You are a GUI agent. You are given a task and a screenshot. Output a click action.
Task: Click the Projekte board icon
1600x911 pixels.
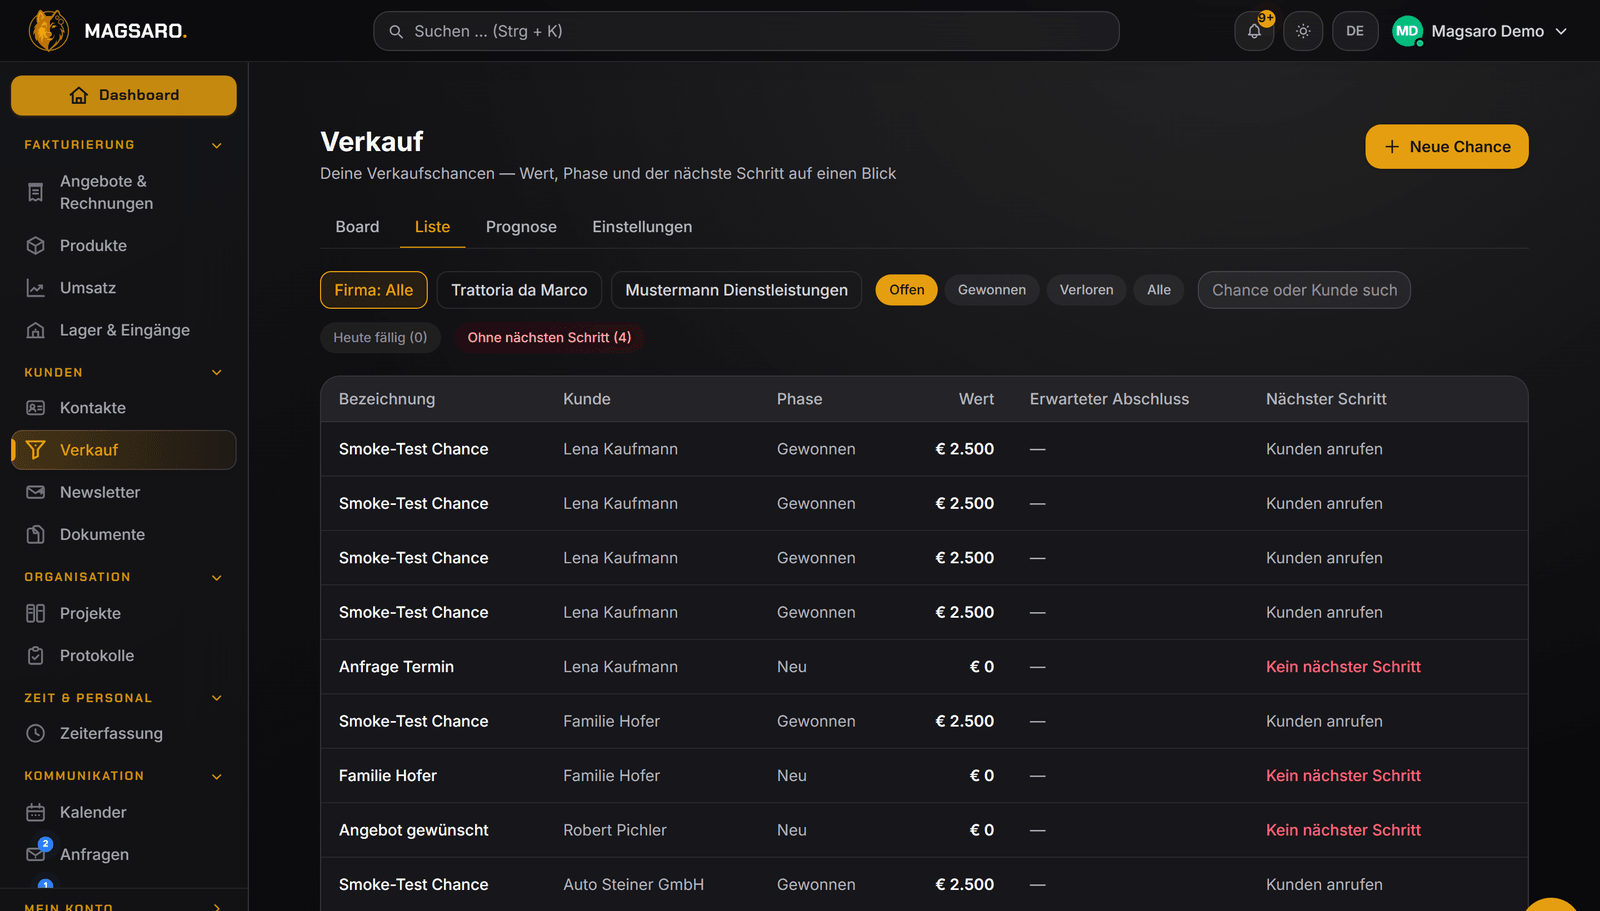tap(36, 613)
